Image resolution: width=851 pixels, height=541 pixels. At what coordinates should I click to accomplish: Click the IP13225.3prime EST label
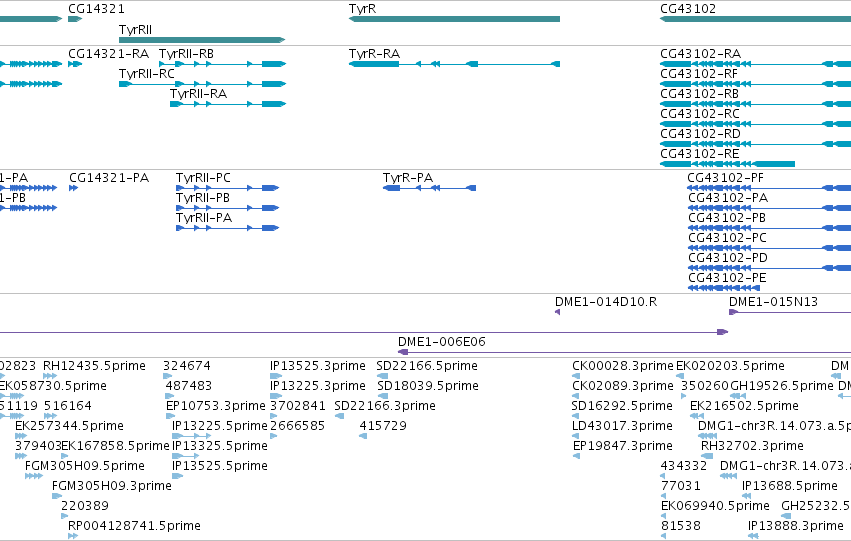click(317, 386)
